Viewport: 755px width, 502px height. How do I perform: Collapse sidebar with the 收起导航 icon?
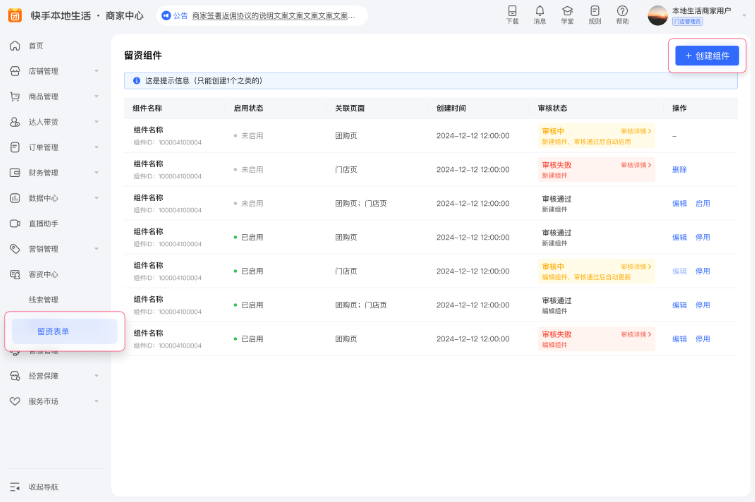click(x=15, y=487)
